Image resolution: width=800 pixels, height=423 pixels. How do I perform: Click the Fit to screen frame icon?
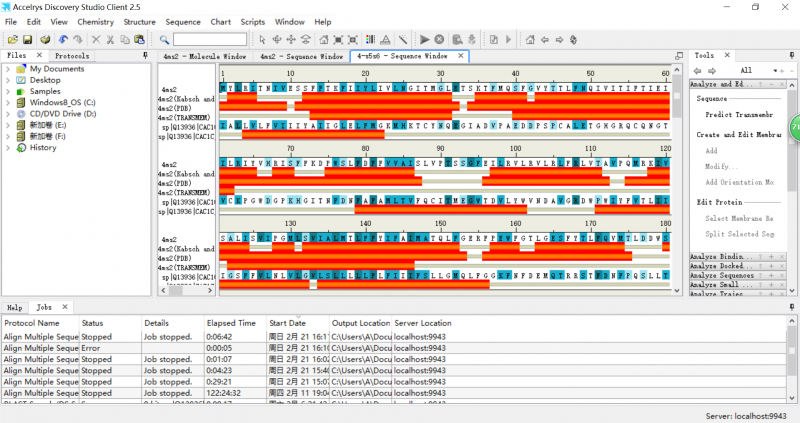(x=338, y=39)
